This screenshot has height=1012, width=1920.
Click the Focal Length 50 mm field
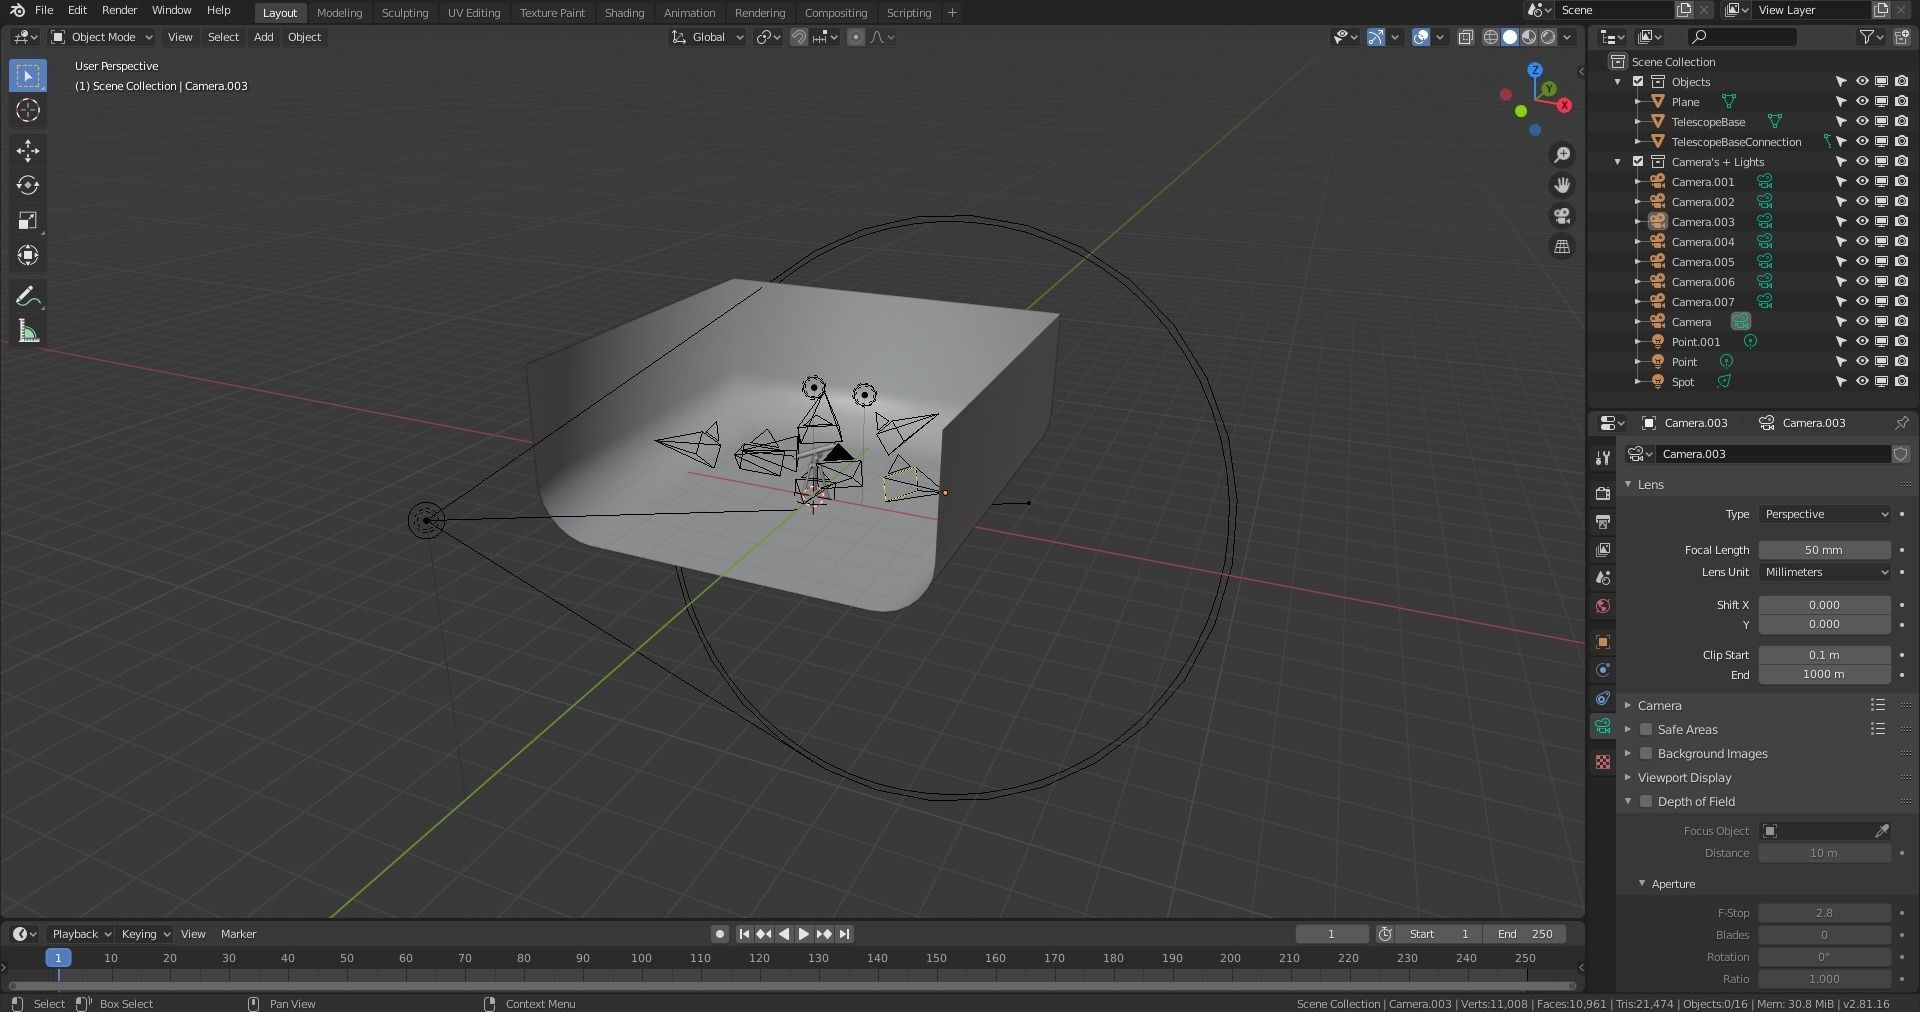click(x=1825, y=550)
